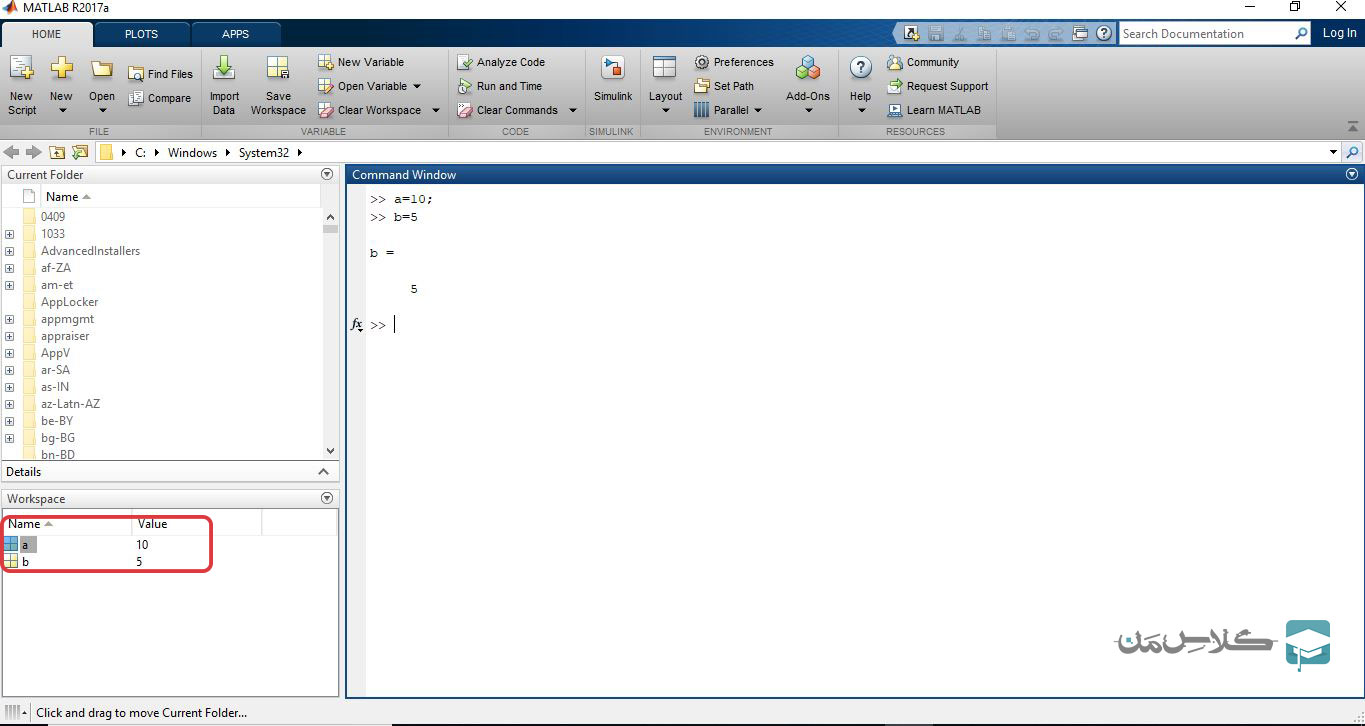The height and width of the screenshot is (726, 1365).
Task: Collapse the toolstrip ribbon
Action: (1353, 127)
